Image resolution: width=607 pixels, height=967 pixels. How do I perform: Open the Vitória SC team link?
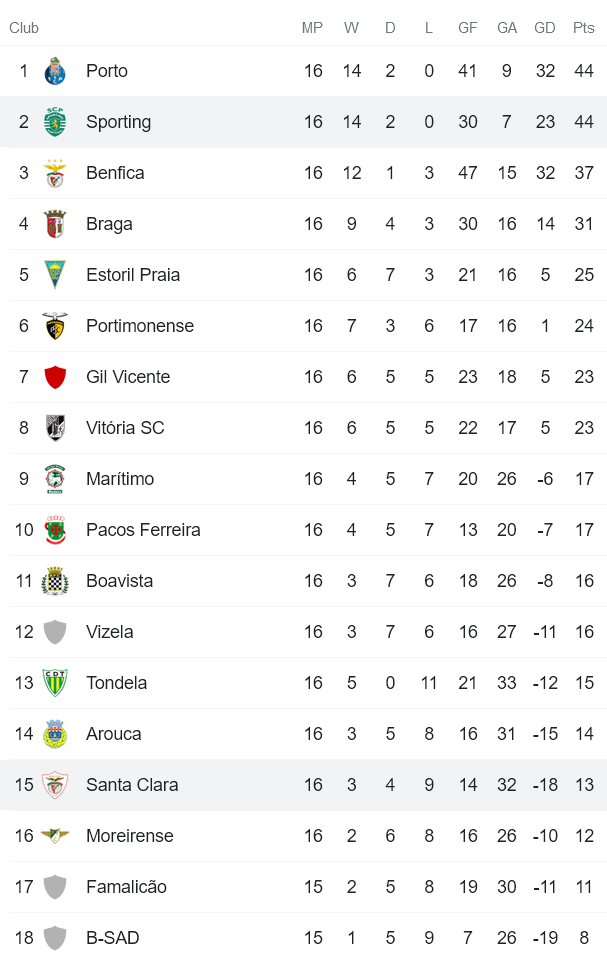click(x=125, y=428)
